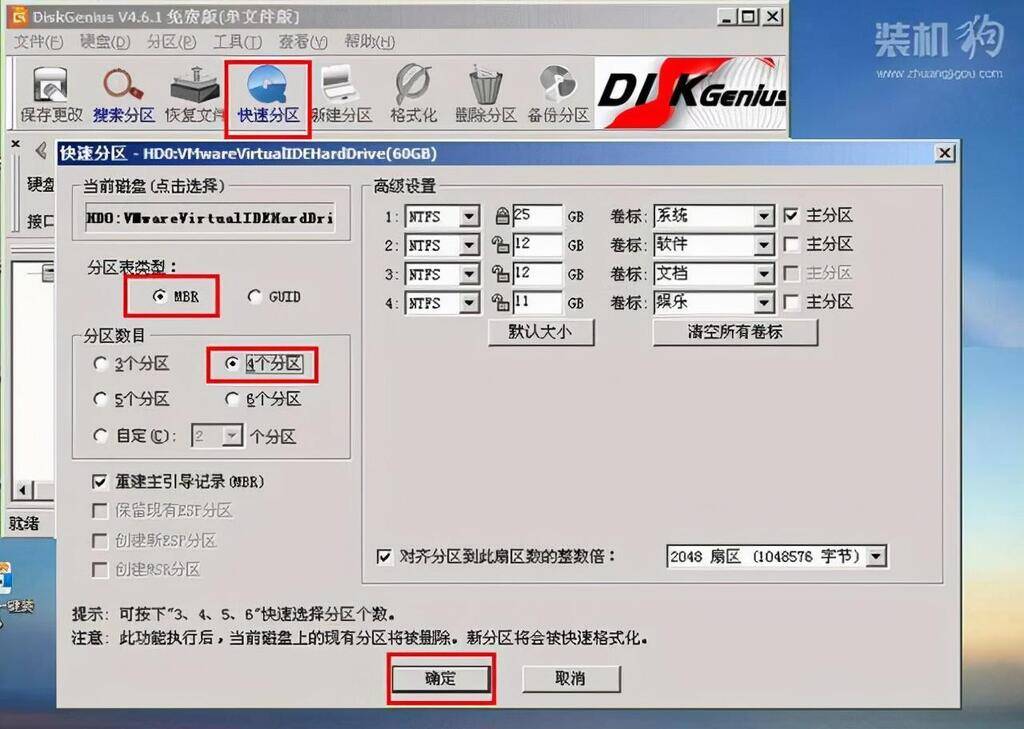
Task: Select the 快速分区 quick partition icon
Action: [x=268, y=95]
